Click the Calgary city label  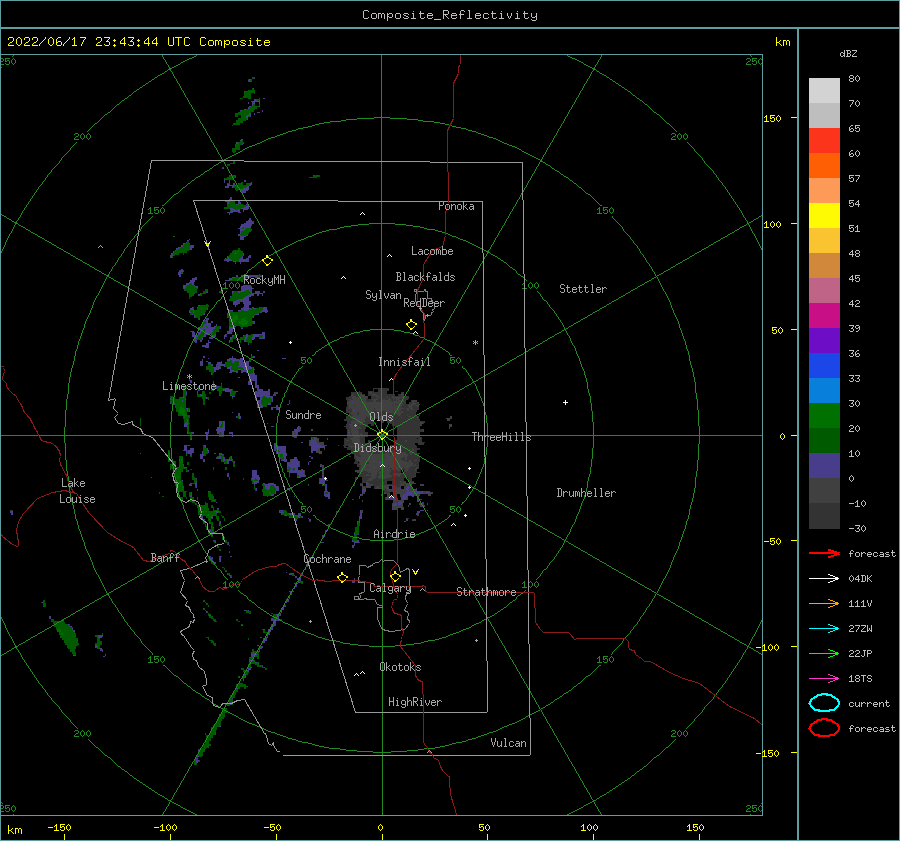390,588
